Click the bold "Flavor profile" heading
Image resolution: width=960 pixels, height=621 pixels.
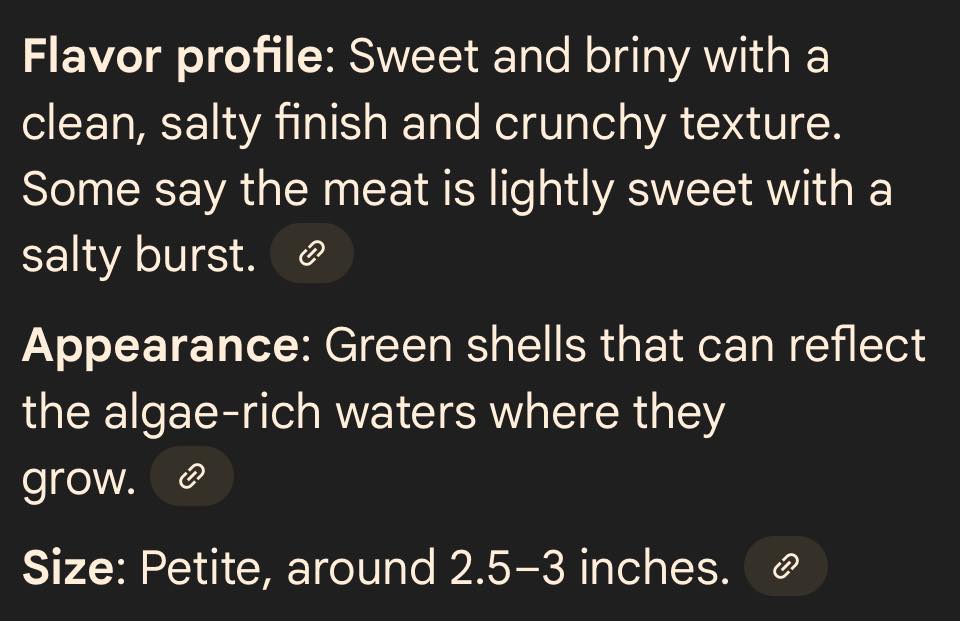click(x=173, y=58)
